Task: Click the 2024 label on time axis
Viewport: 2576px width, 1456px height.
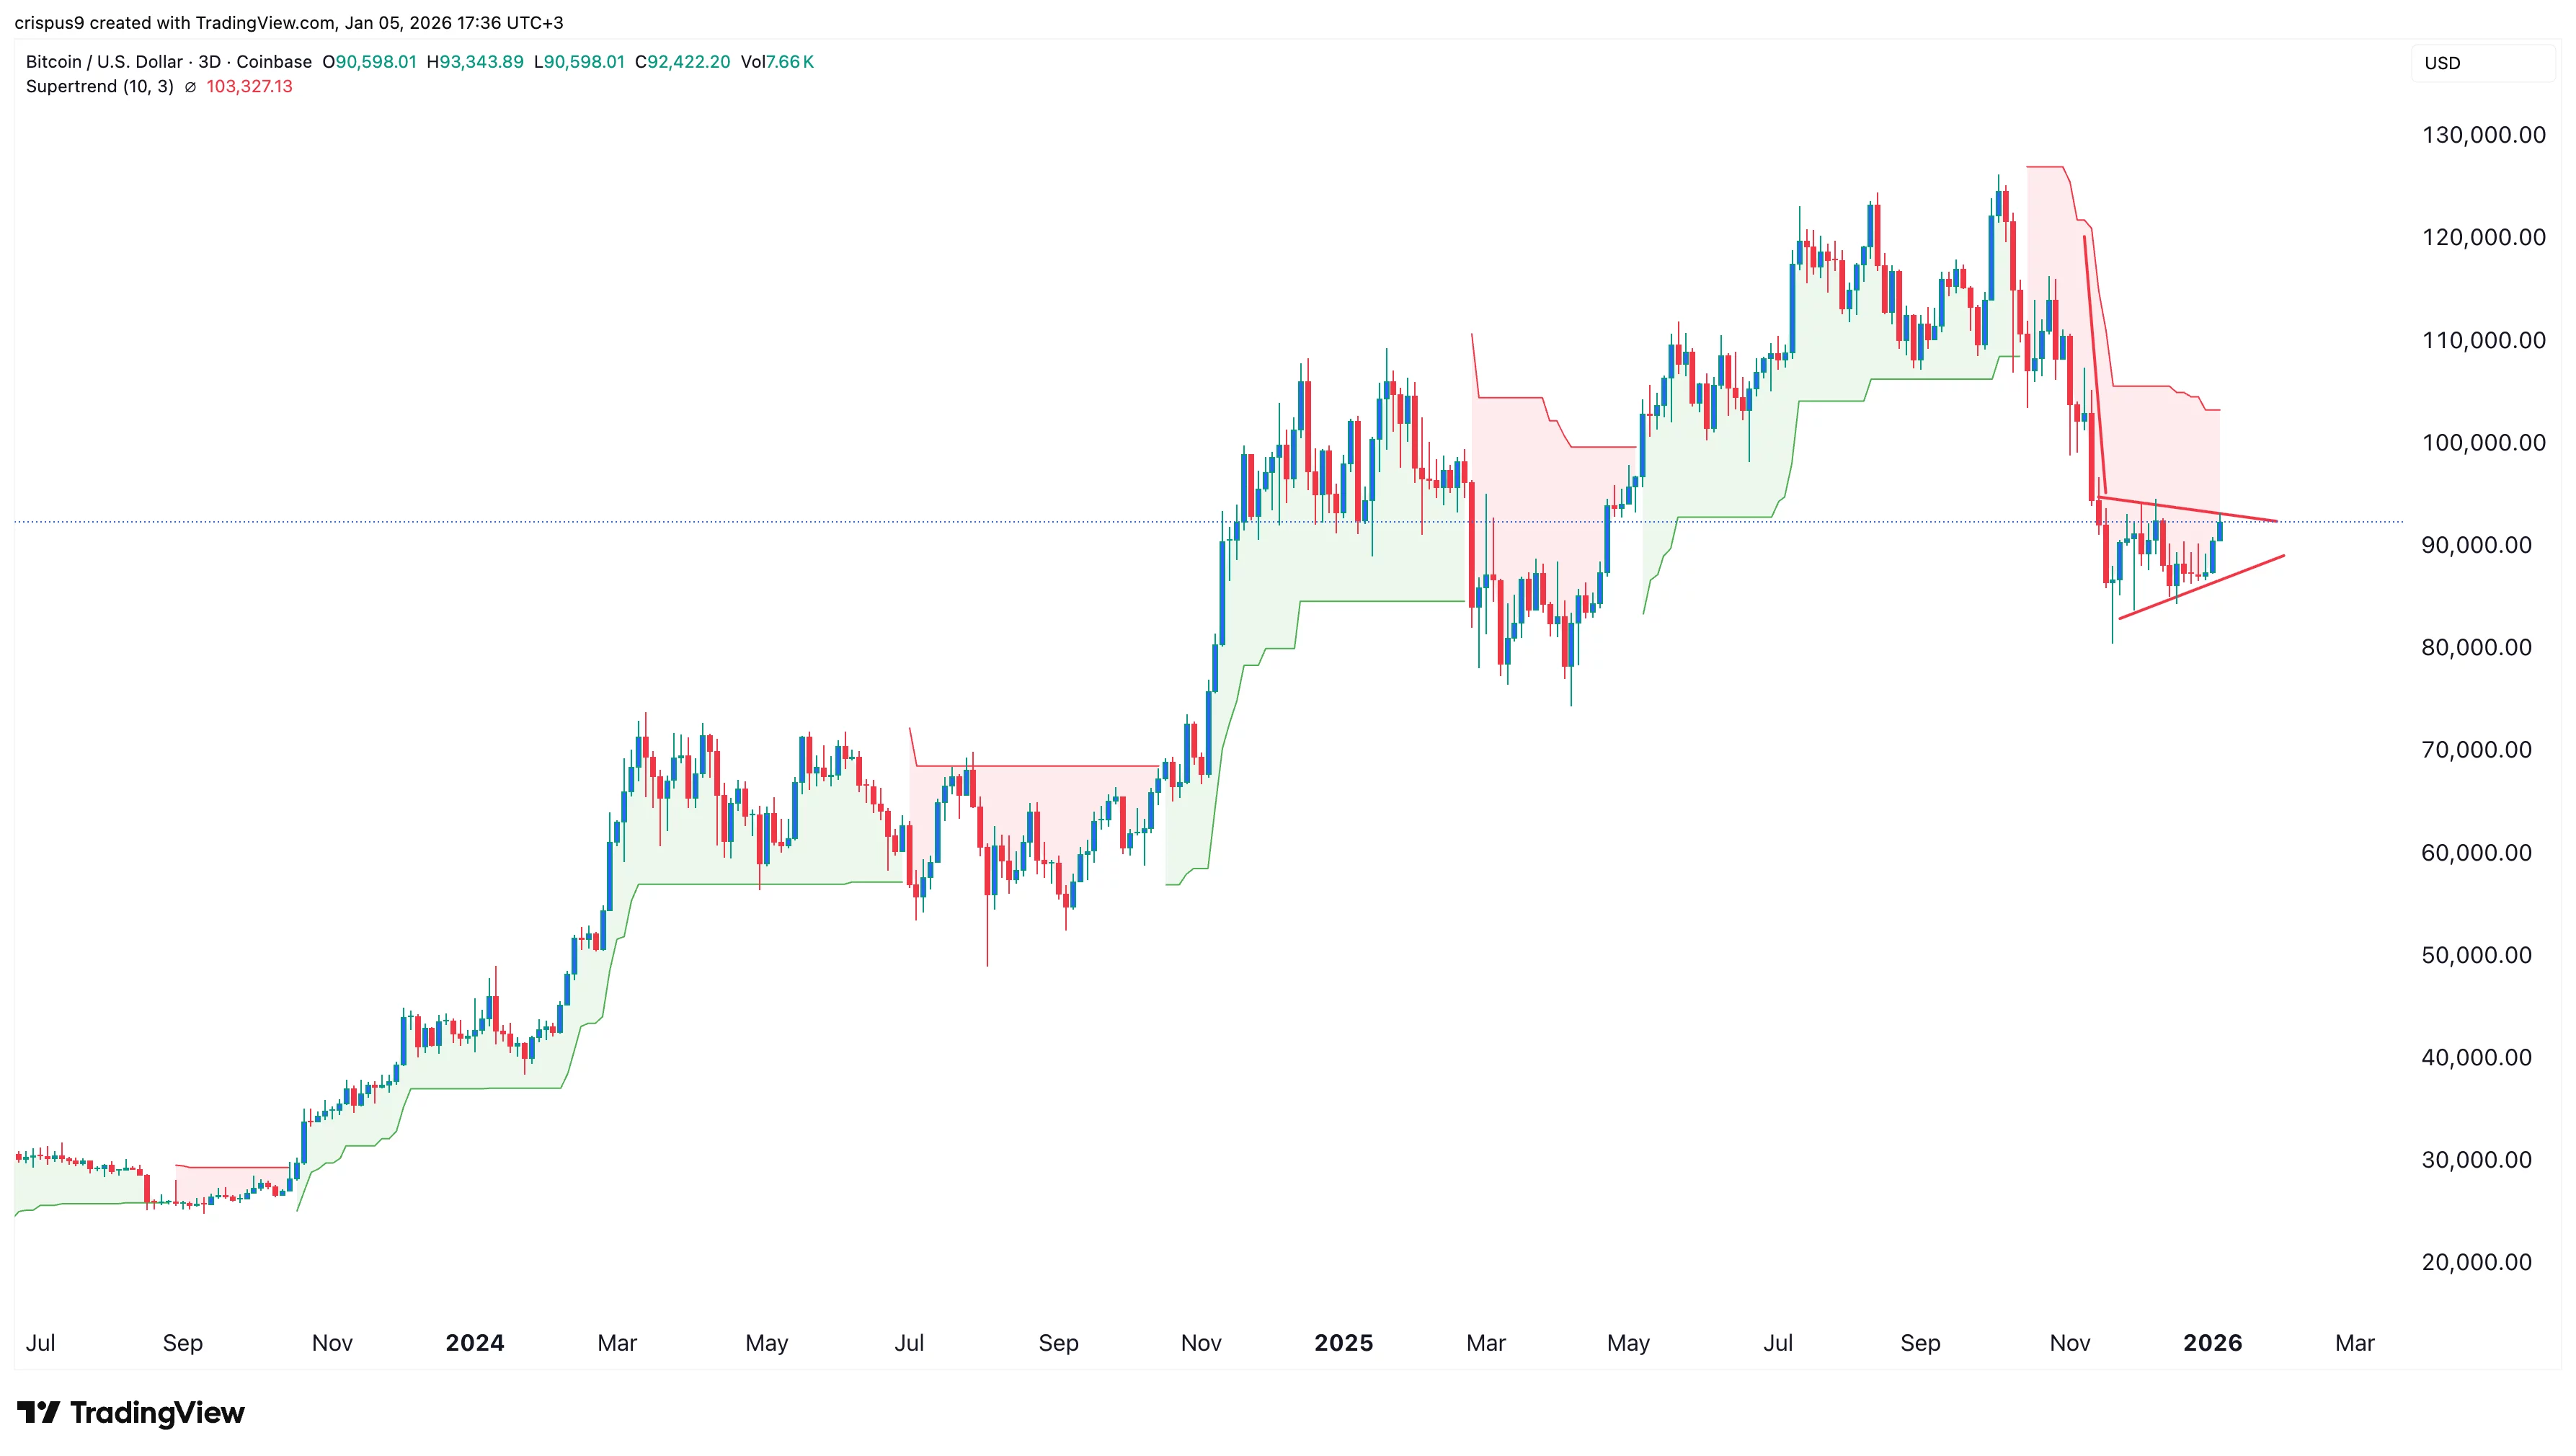Action: (474, 1343)
